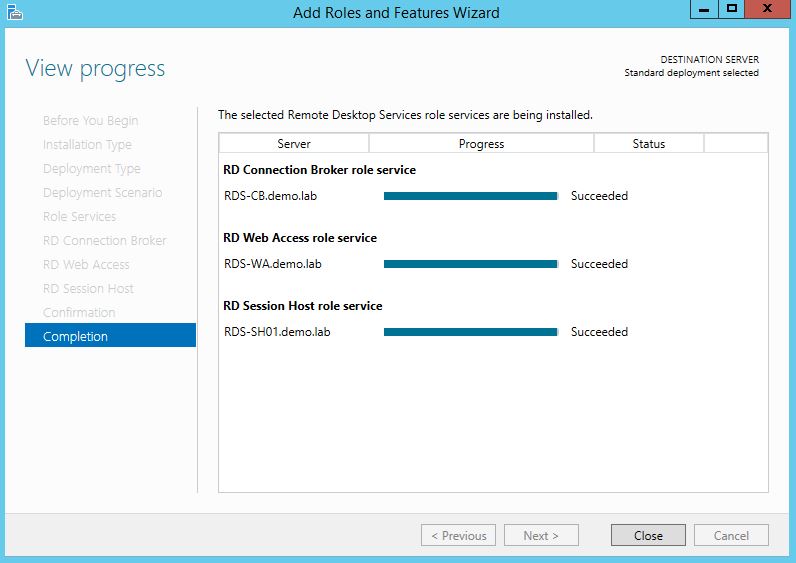Click the Server column header
Screen dimensions: 796x563
(294, 144)
